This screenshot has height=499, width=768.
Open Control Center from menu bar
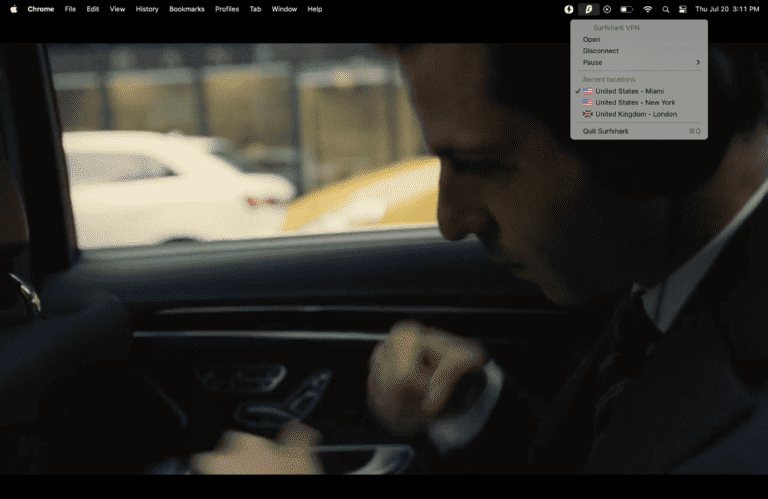tap(683, 9)
